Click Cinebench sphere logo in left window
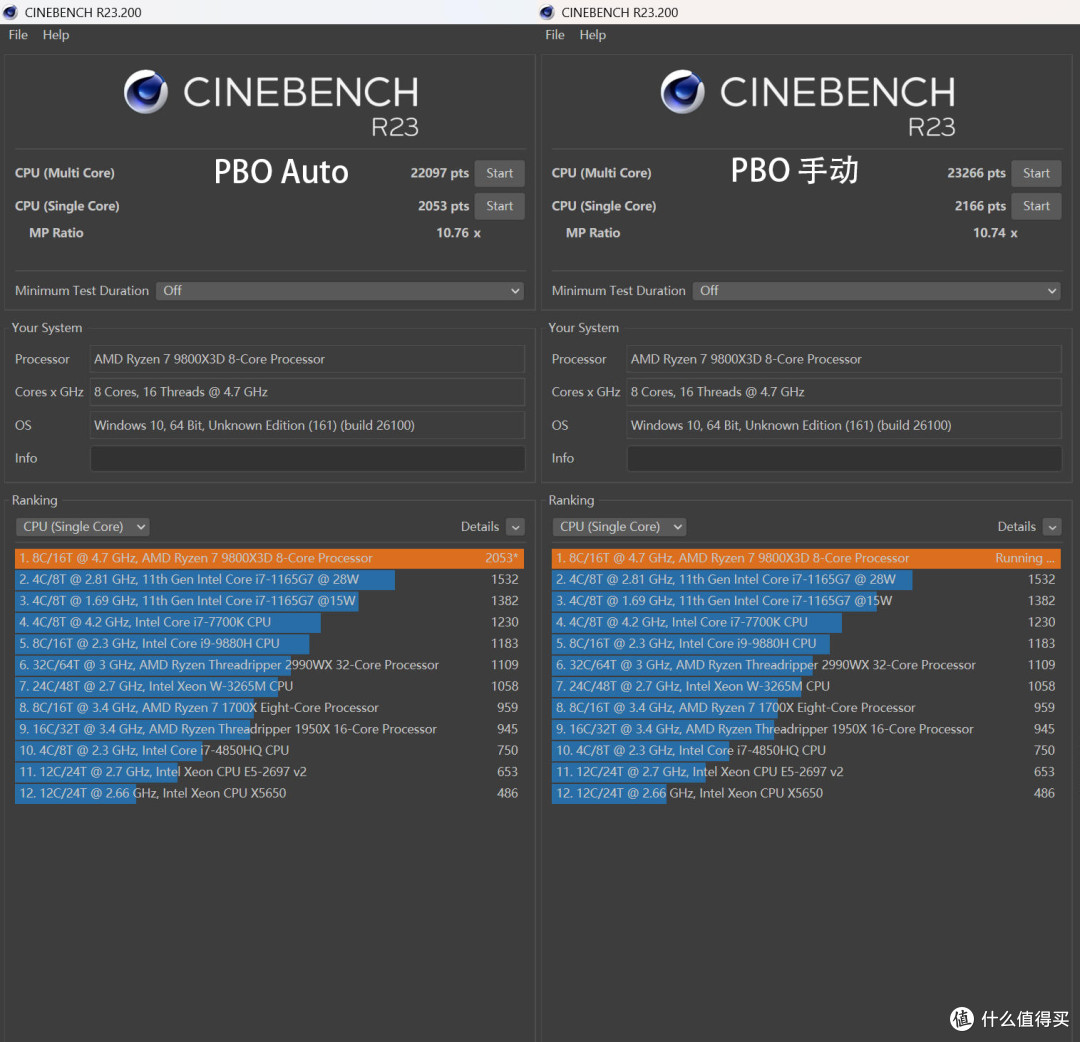The height and width of the screenshot is (1042, 1080). [x=146, y=92]
